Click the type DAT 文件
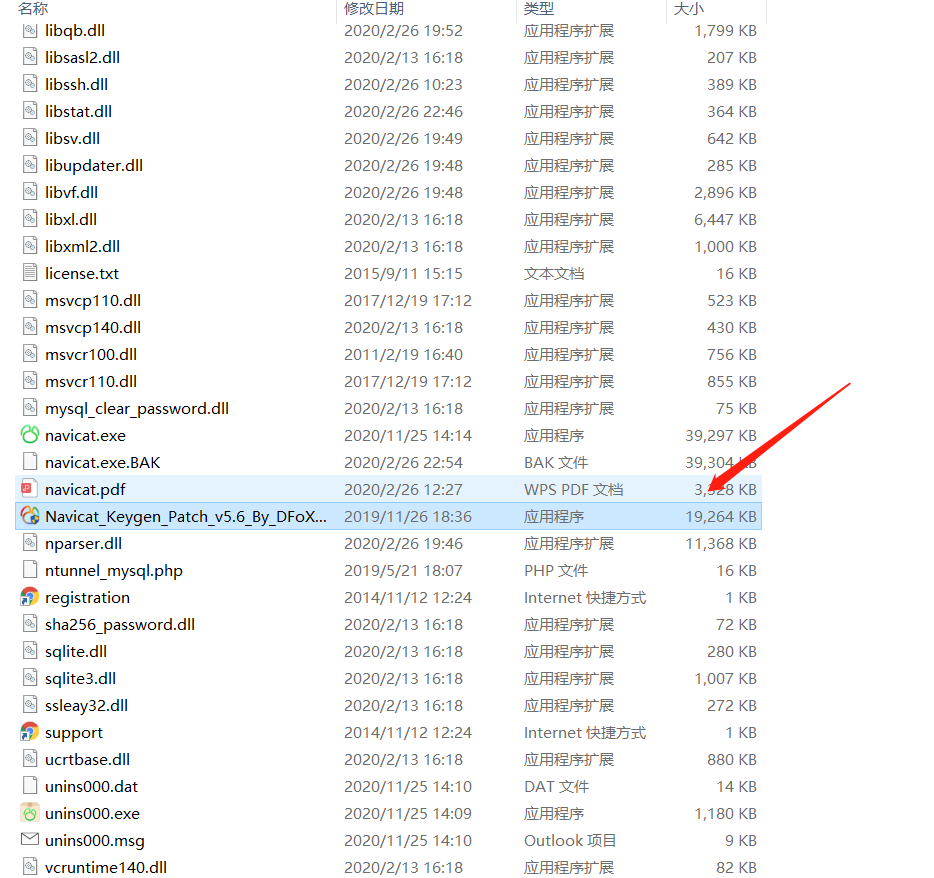This screenshot has height=878, width=934. 556,786
